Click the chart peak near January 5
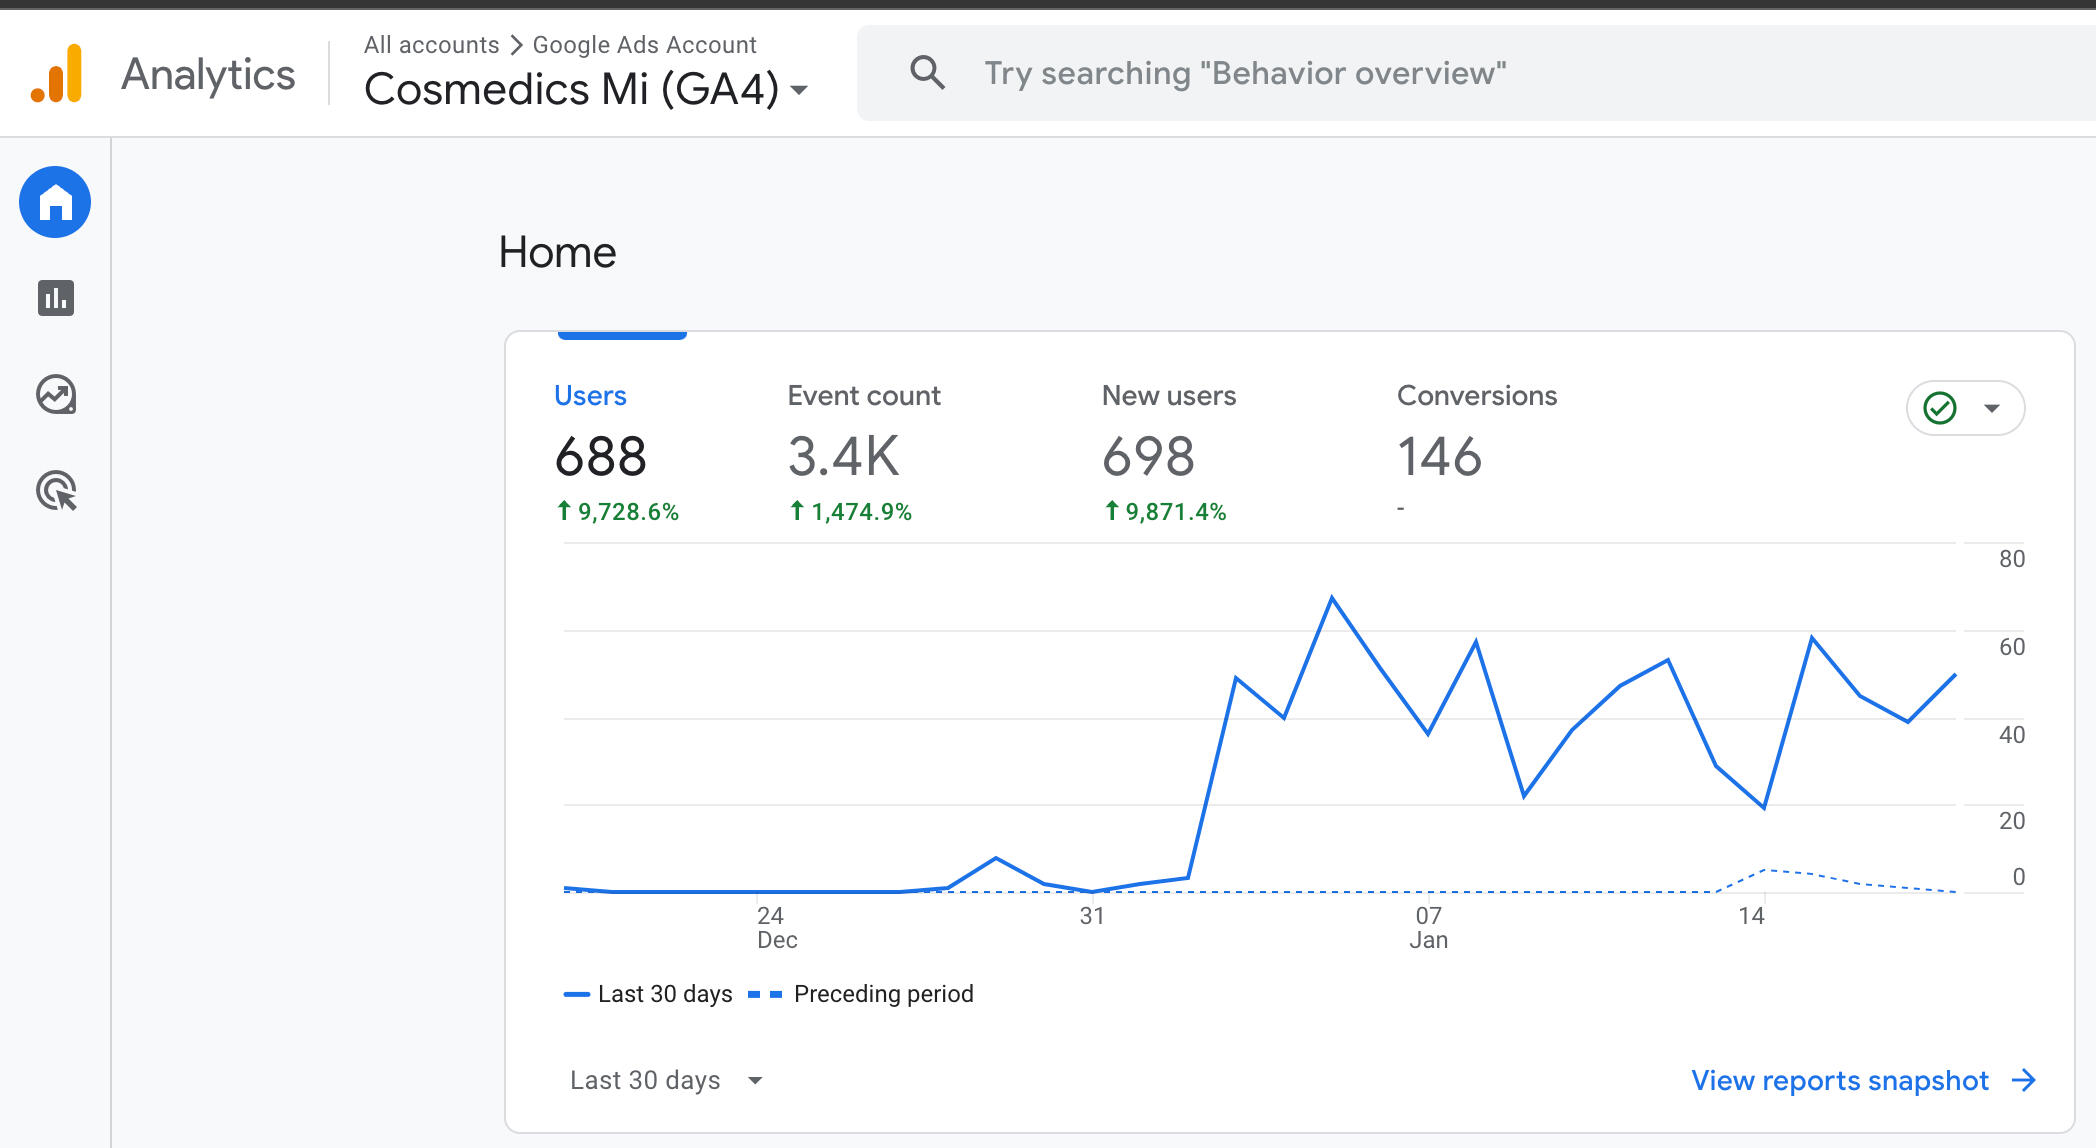2096x1148 pixels. point(1332,598)
